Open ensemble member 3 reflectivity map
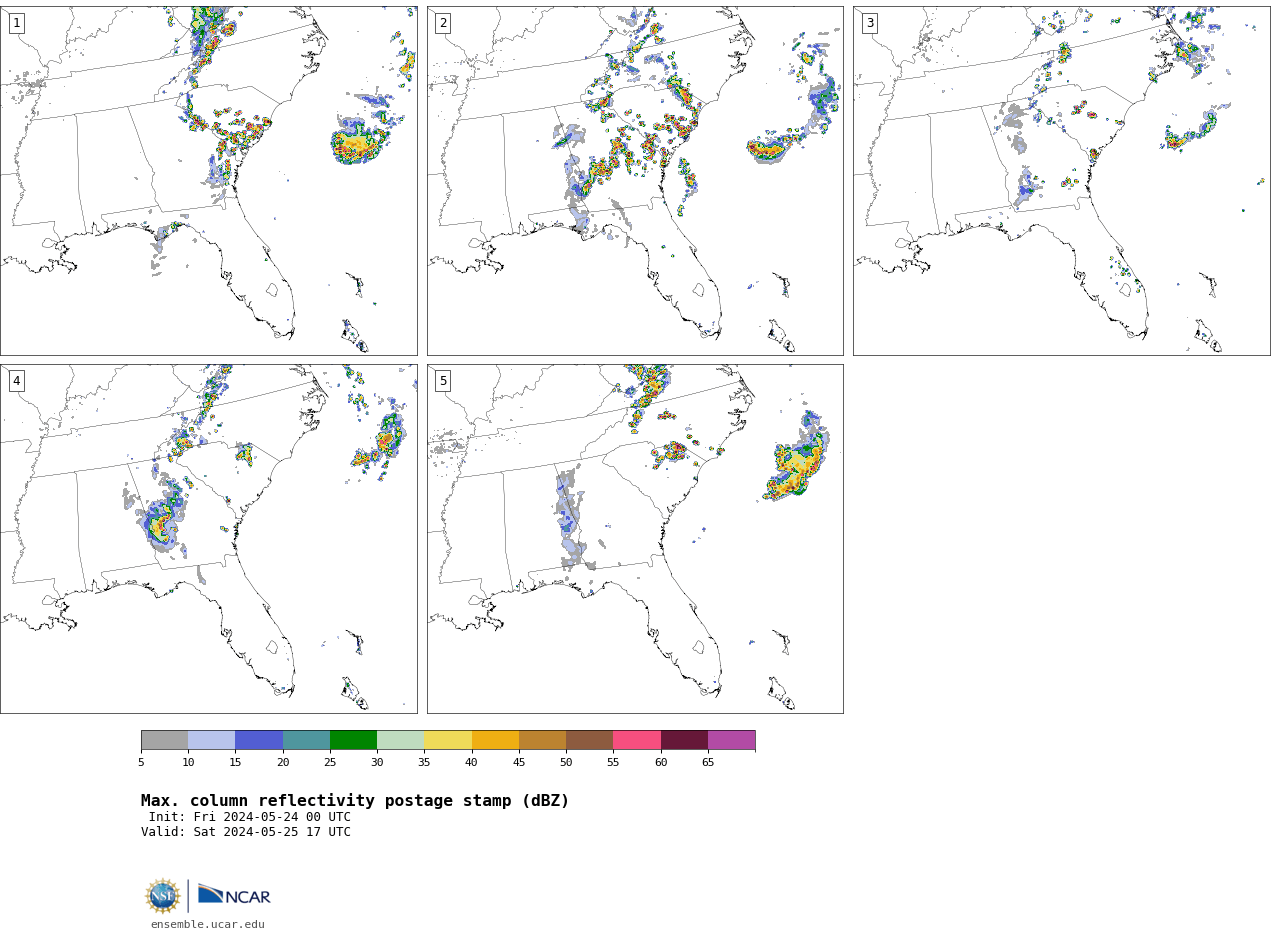This screenshot has height=936, width=1280. (1061, 181)
